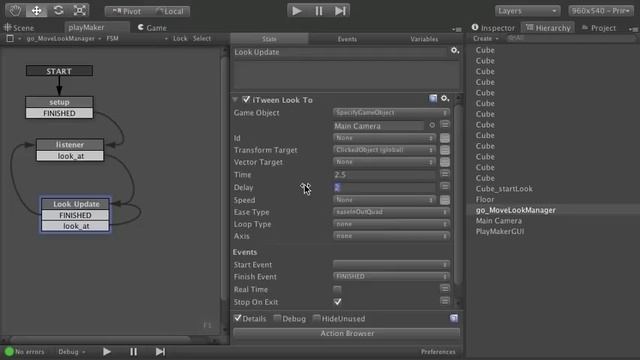
Task: Open Game Object SpecifyGameObject dropdown
Action: [391, 113]
